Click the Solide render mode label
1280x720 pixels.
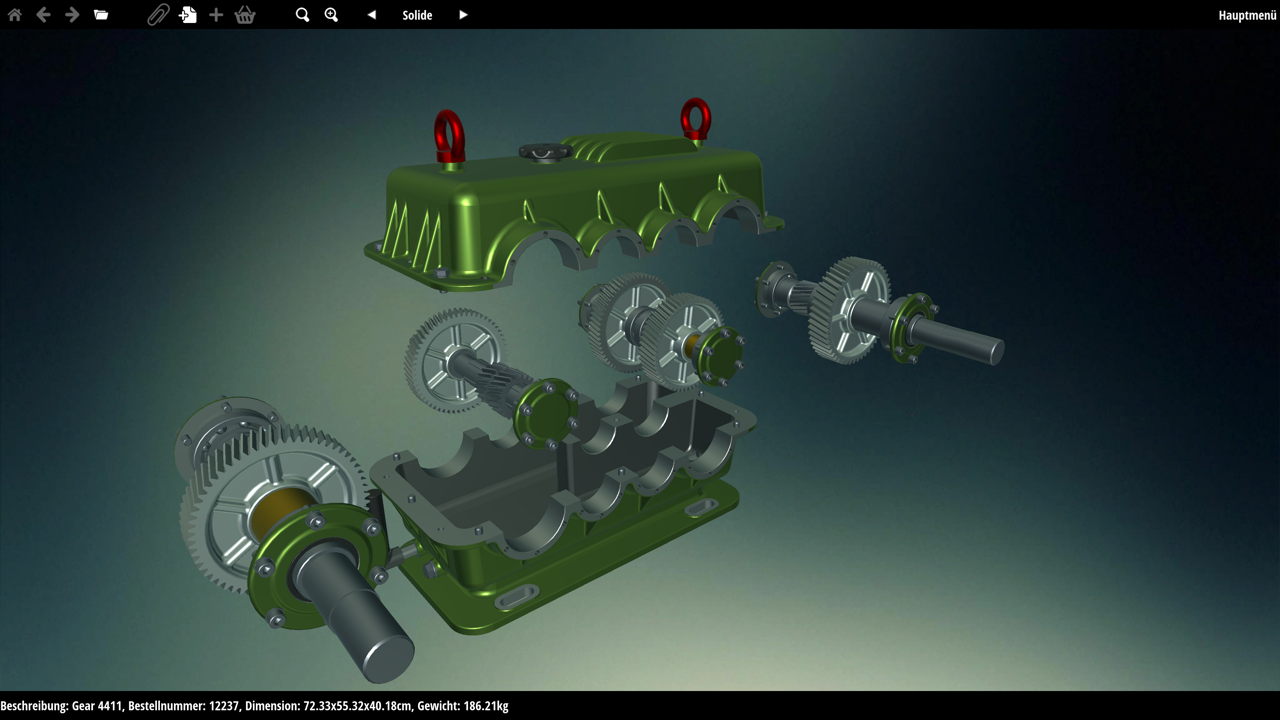tap(417, 15)
